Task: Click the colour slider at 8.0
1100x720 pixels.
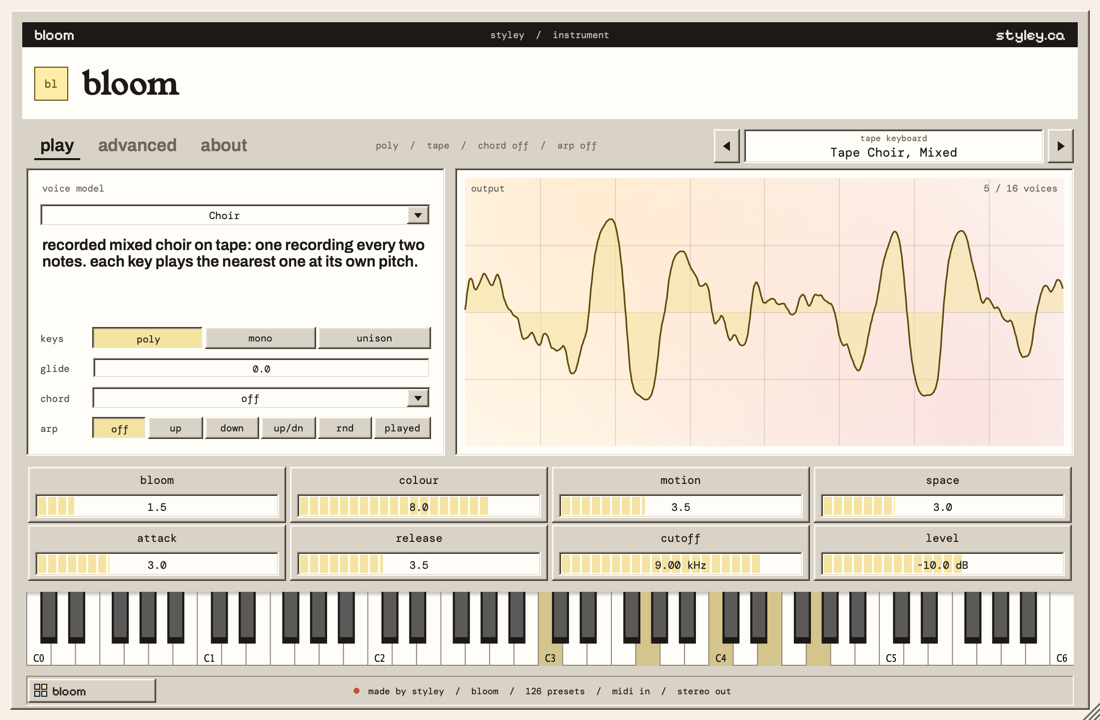Action: [419, 507]
